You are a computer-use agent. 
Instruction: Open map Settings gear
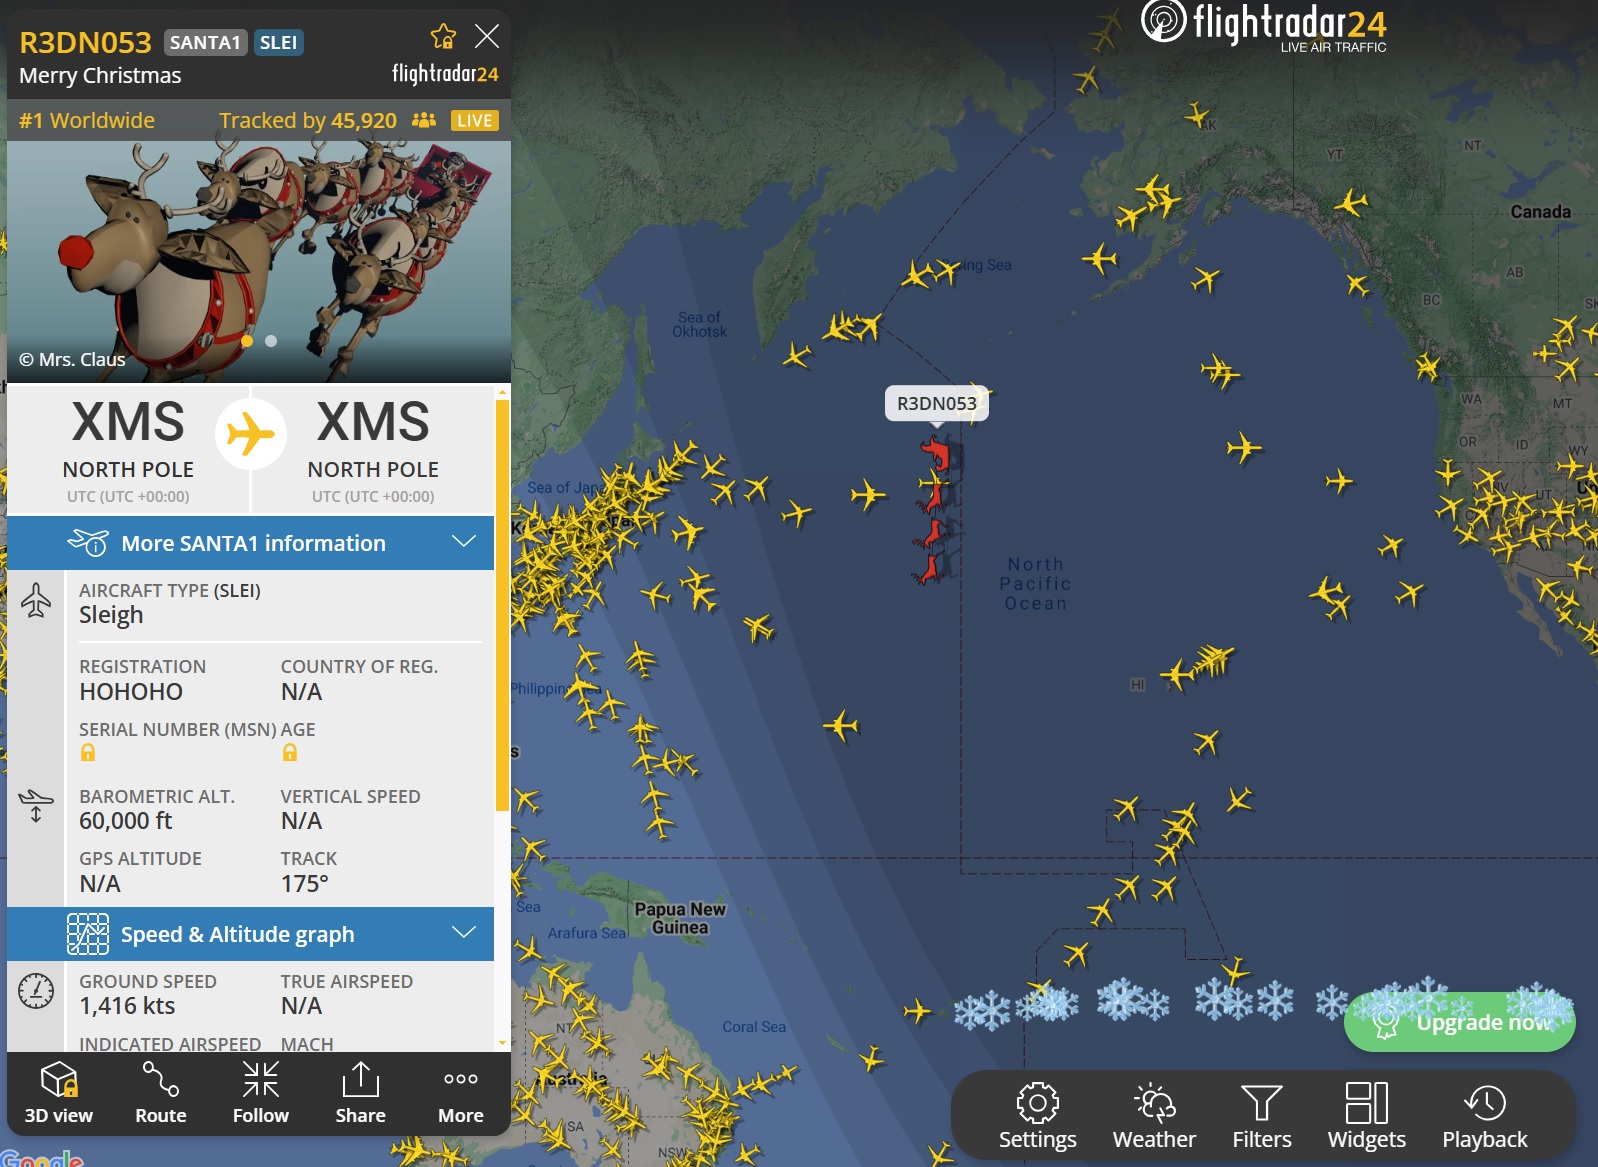tap(1037, 1116)
